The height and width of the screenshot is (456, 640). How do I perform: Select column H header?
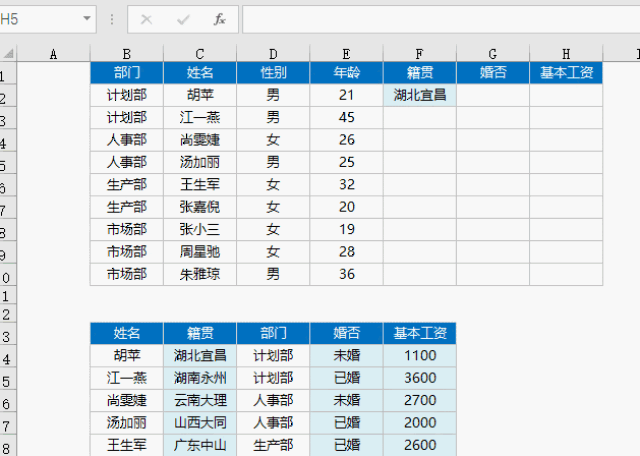[x=566, y=53]
